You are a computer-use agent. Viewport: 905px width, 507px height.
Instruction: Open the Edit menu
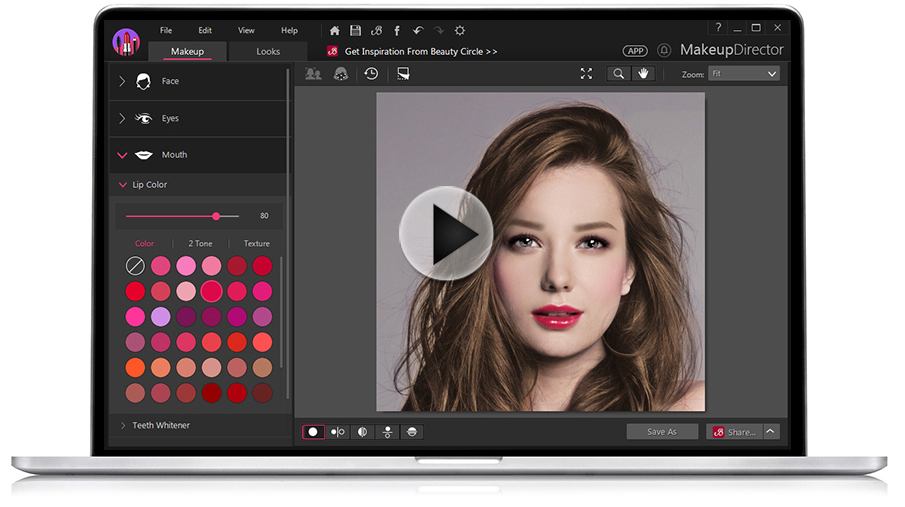point(205,31)
